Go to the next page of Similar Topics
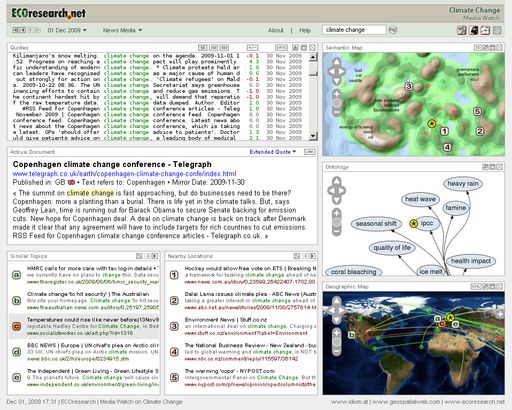This screenshot has width=512, height=410. coord(155,256)
